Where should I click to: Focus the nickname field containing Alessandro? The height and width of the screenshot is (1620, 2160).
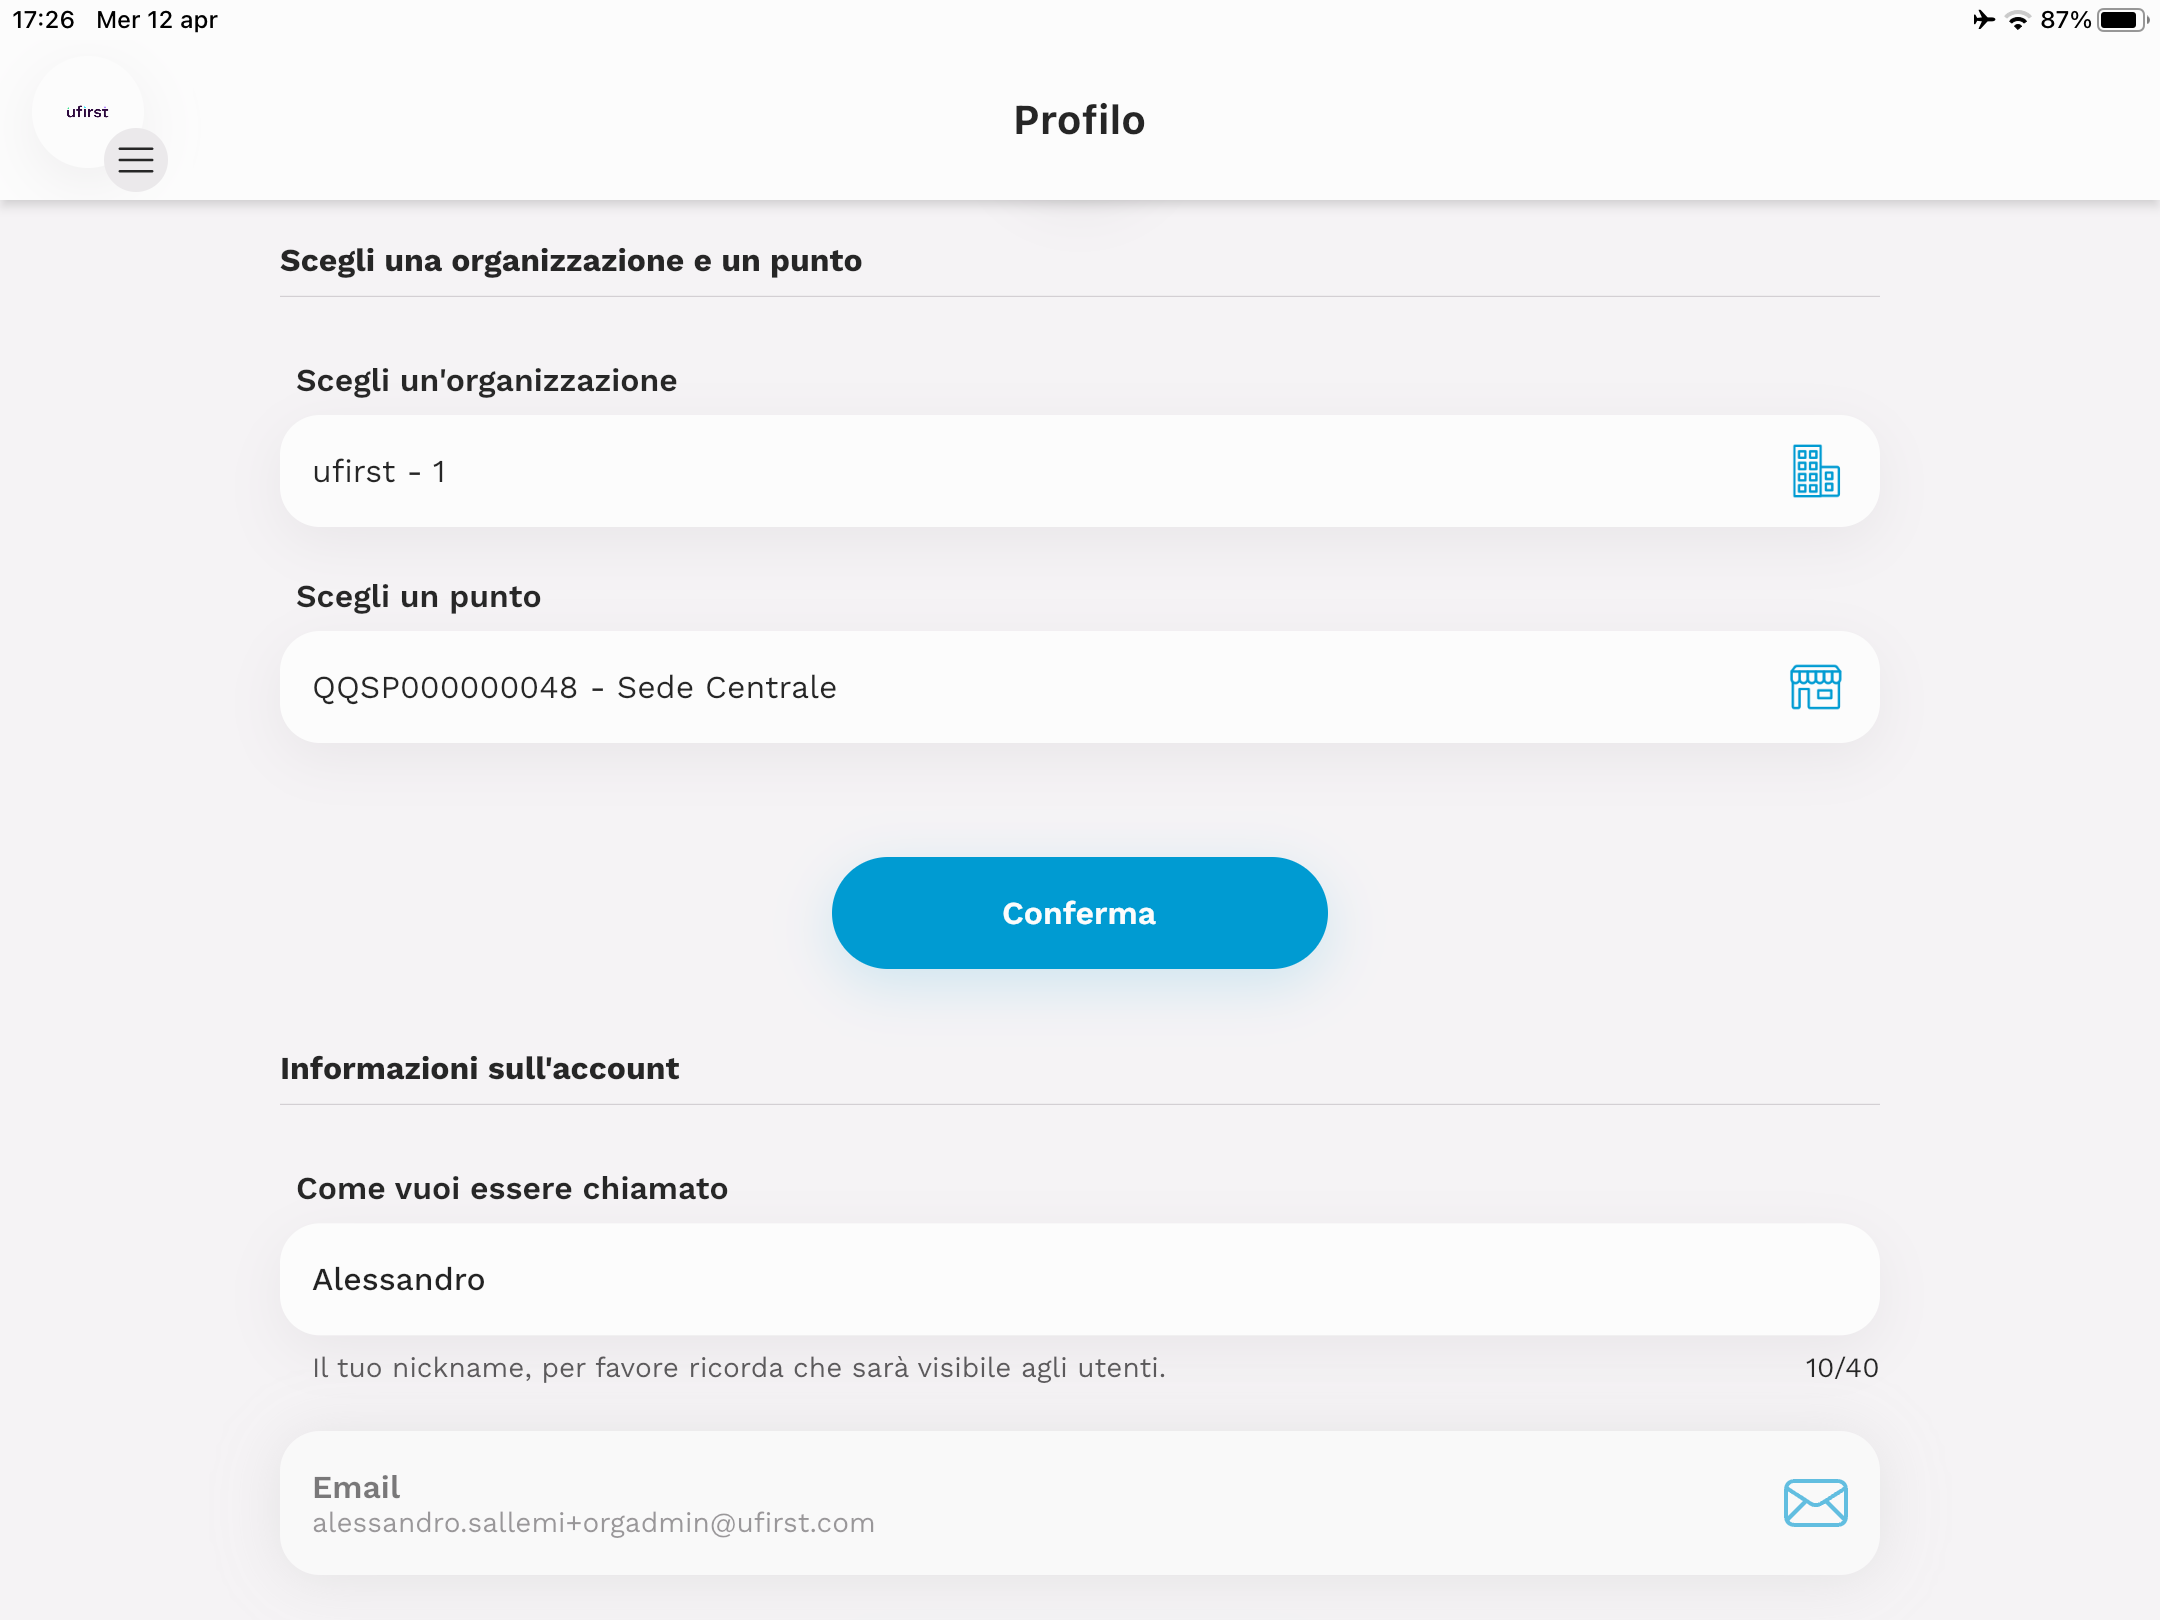(x=1080, y=1279)
